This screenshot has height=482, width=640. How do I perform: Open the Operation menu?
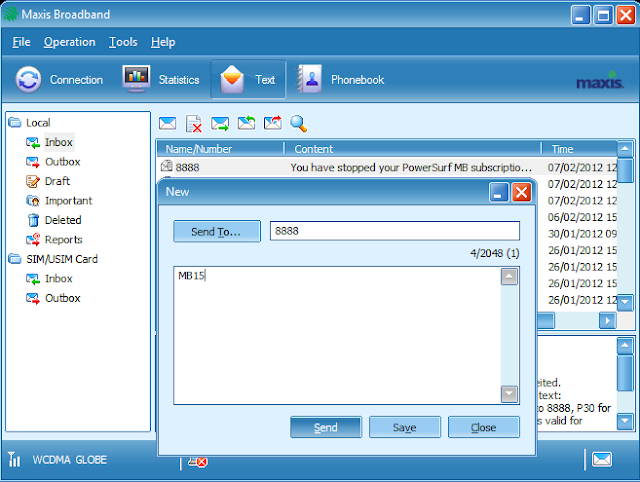(69, 42)
